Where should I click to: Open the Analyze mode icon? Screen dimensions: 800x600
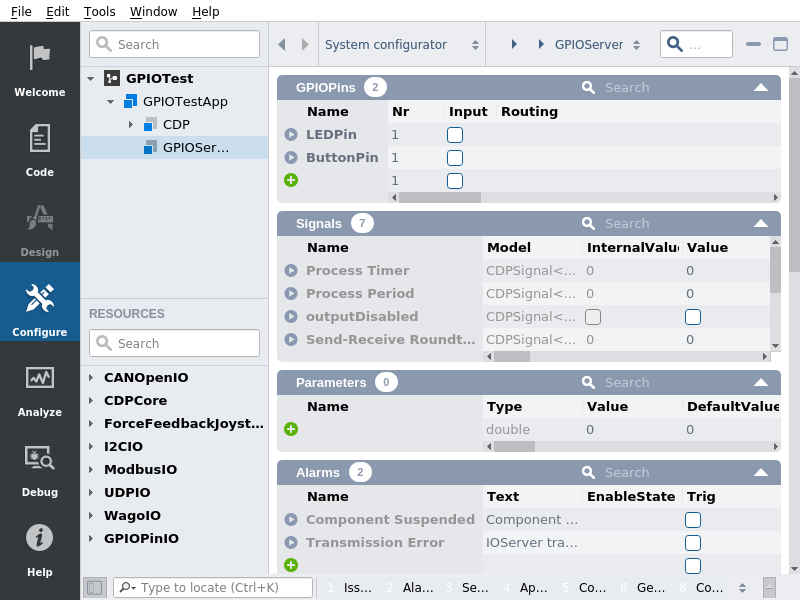[x=39, y=378]
